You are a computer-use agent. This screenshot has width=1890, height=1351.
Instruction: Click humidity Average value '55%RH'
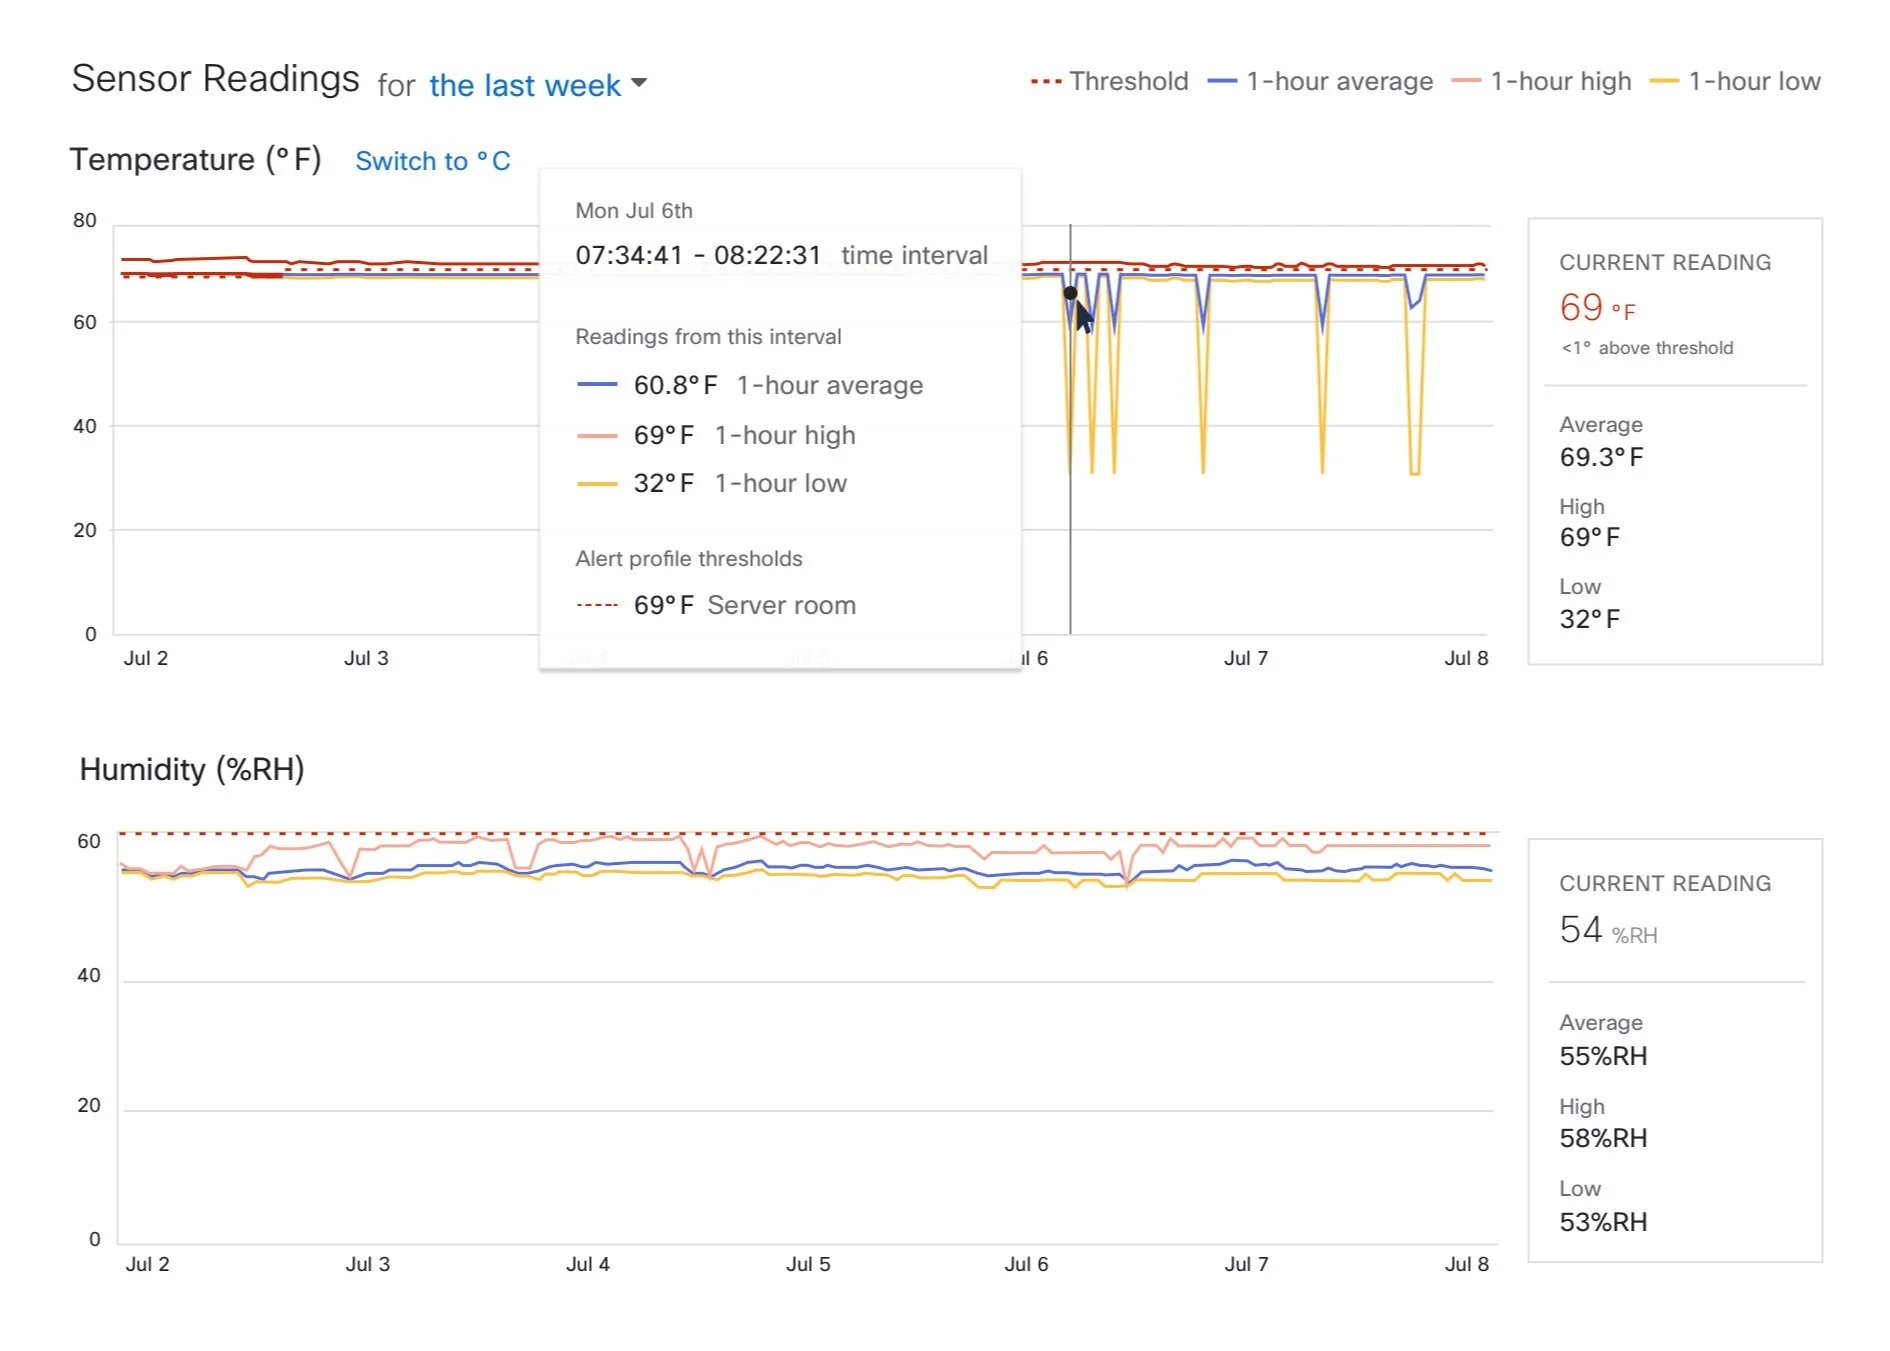1603,1056
